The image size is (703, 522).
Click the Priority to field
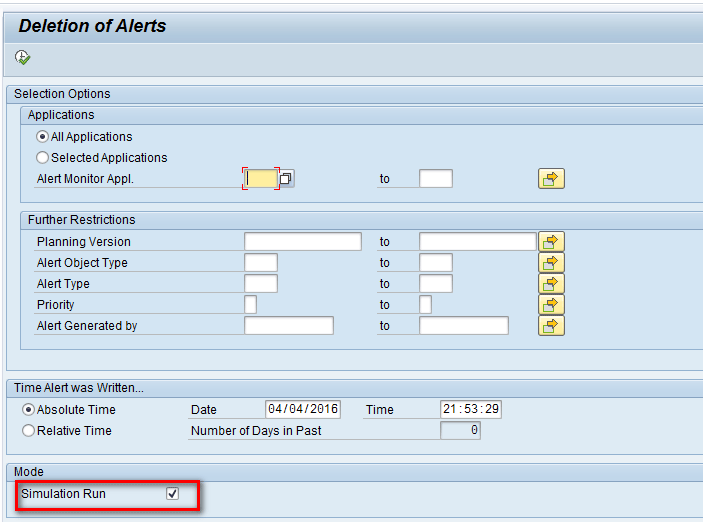[x=425, y=304]
